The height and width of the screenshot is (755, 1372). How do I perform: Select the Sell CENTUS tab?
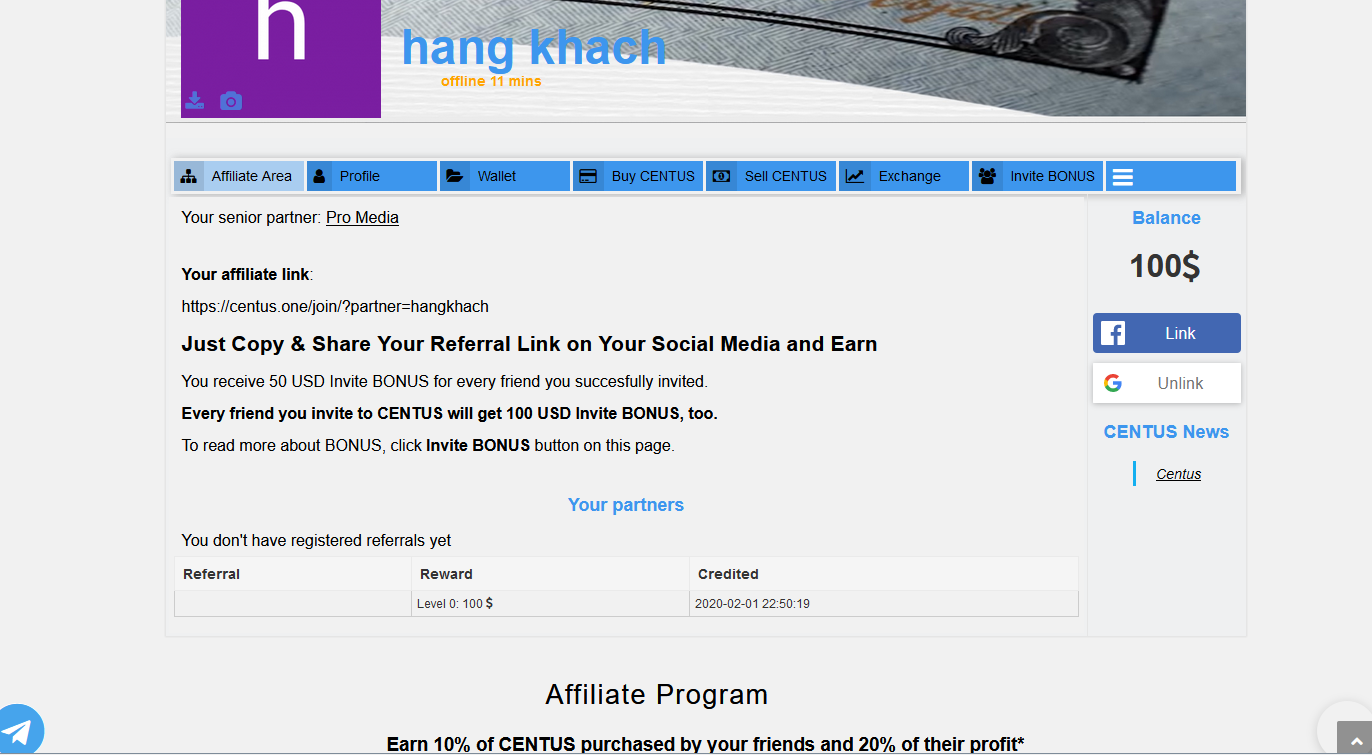pos(771,176)
